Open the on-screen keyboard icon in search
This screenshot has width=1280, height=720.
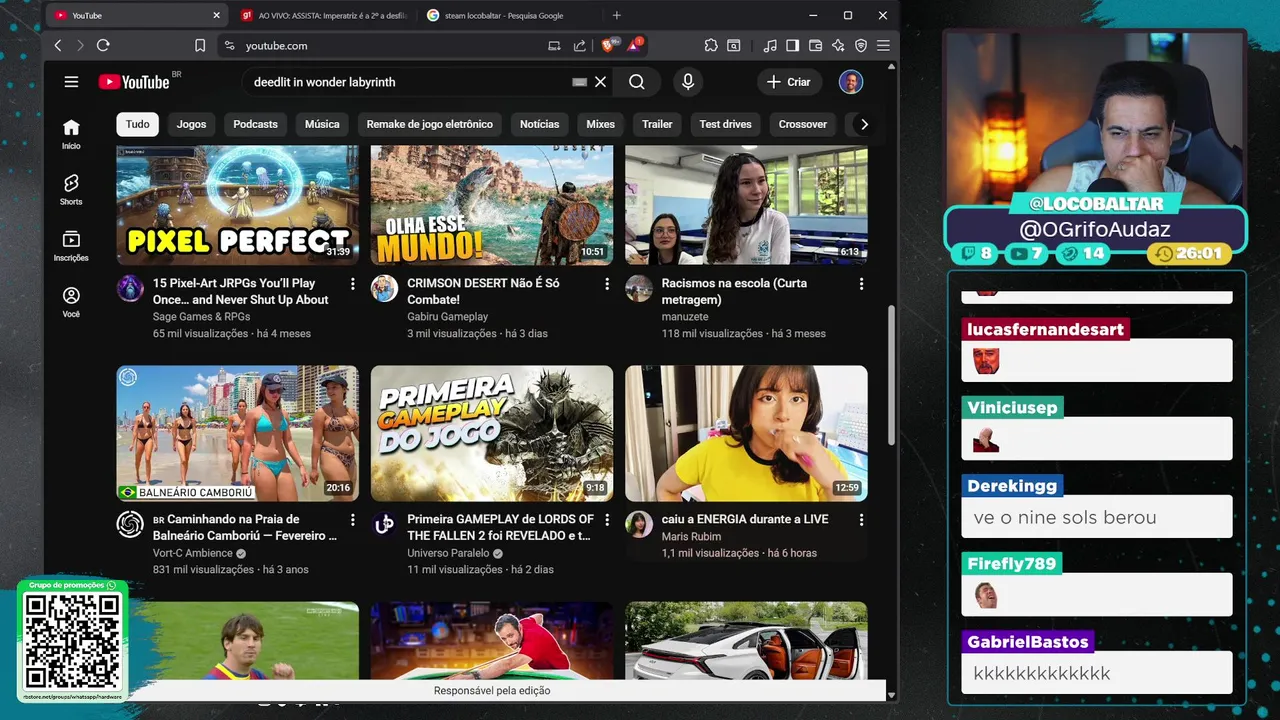579,82
